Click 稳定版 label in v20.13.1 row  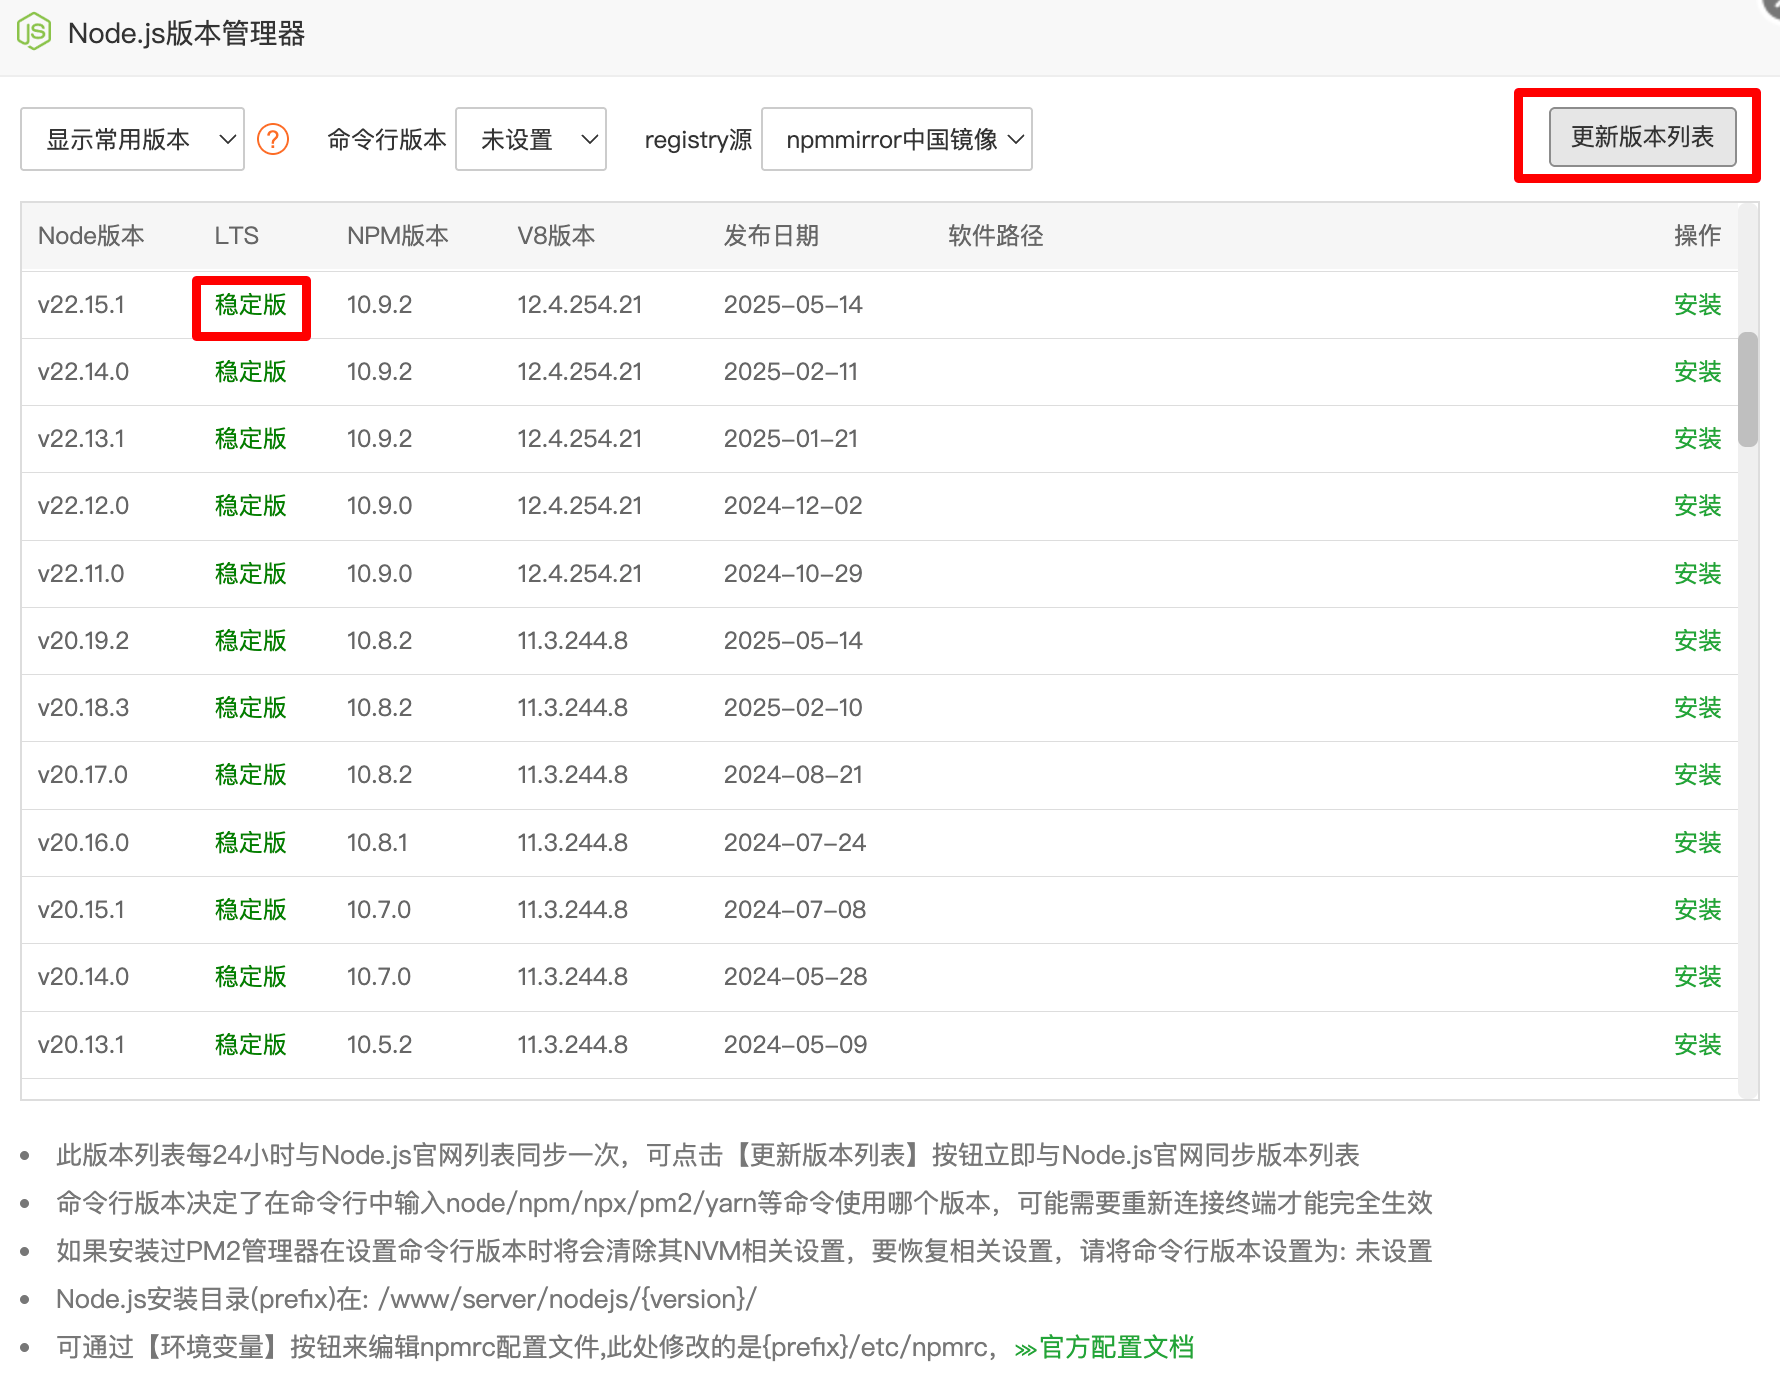point(251,1045)
